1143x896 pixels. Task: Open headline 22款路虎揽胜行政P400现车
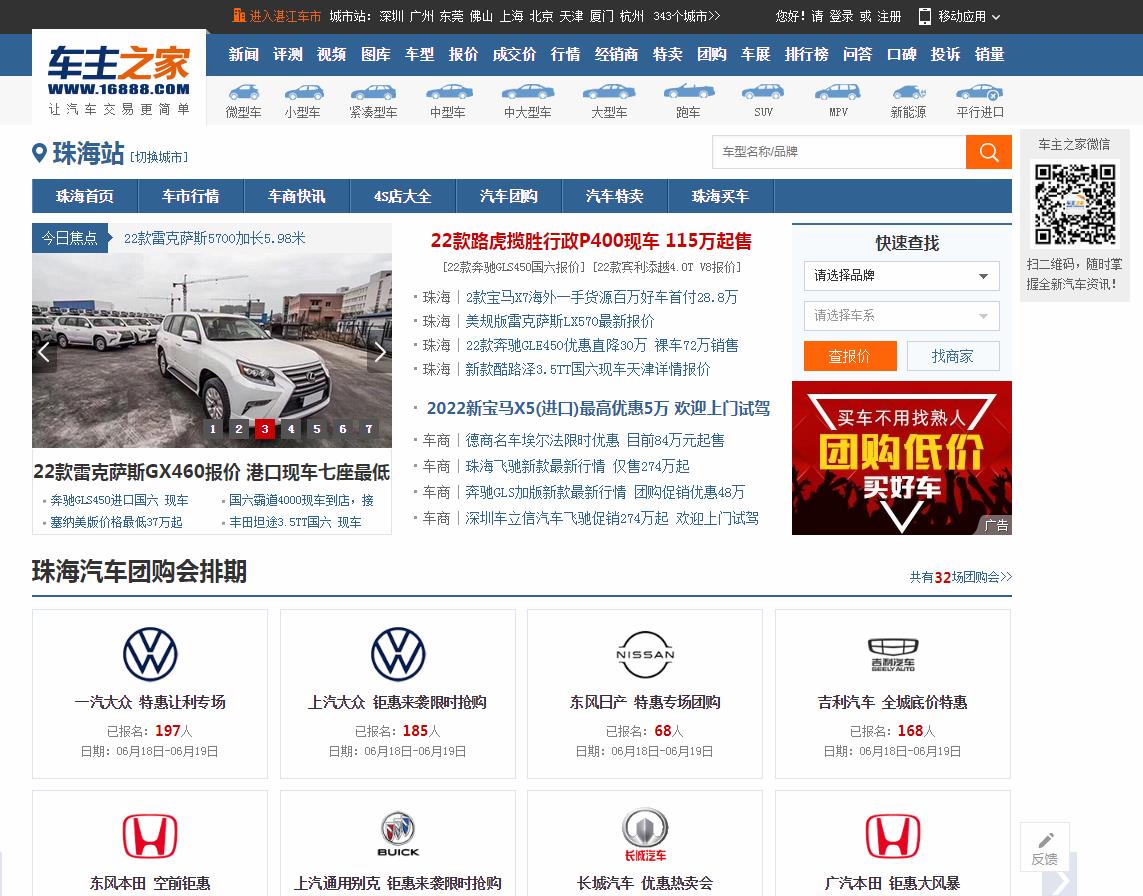[591, 241]
